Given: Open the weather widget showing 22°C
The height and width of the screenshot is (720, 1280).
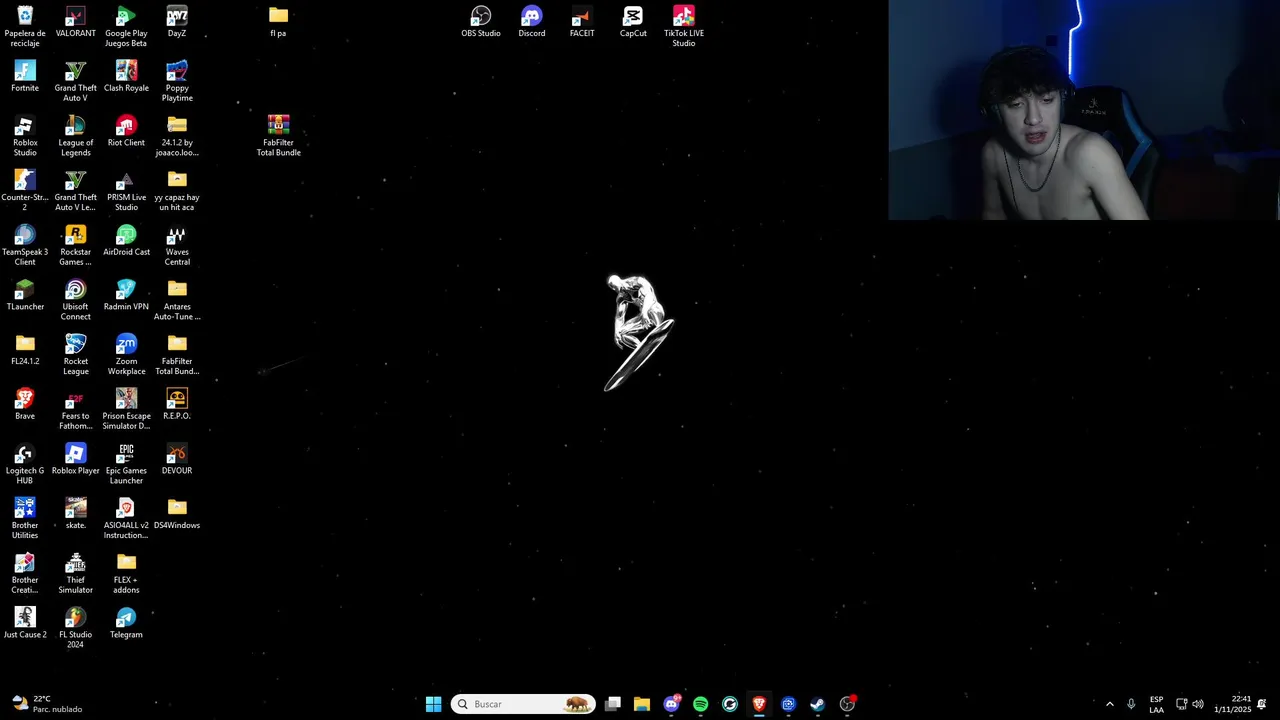Looking at the screenshot, I should (46, 704).
